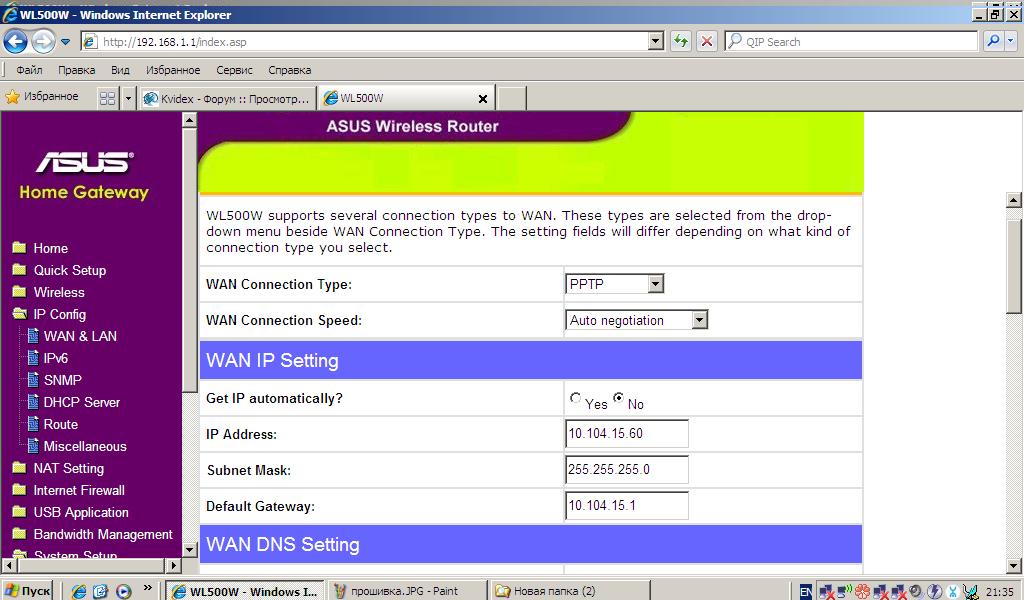Click the IPv6 page icon
The image size is (1024, 600).
point(33,358)
